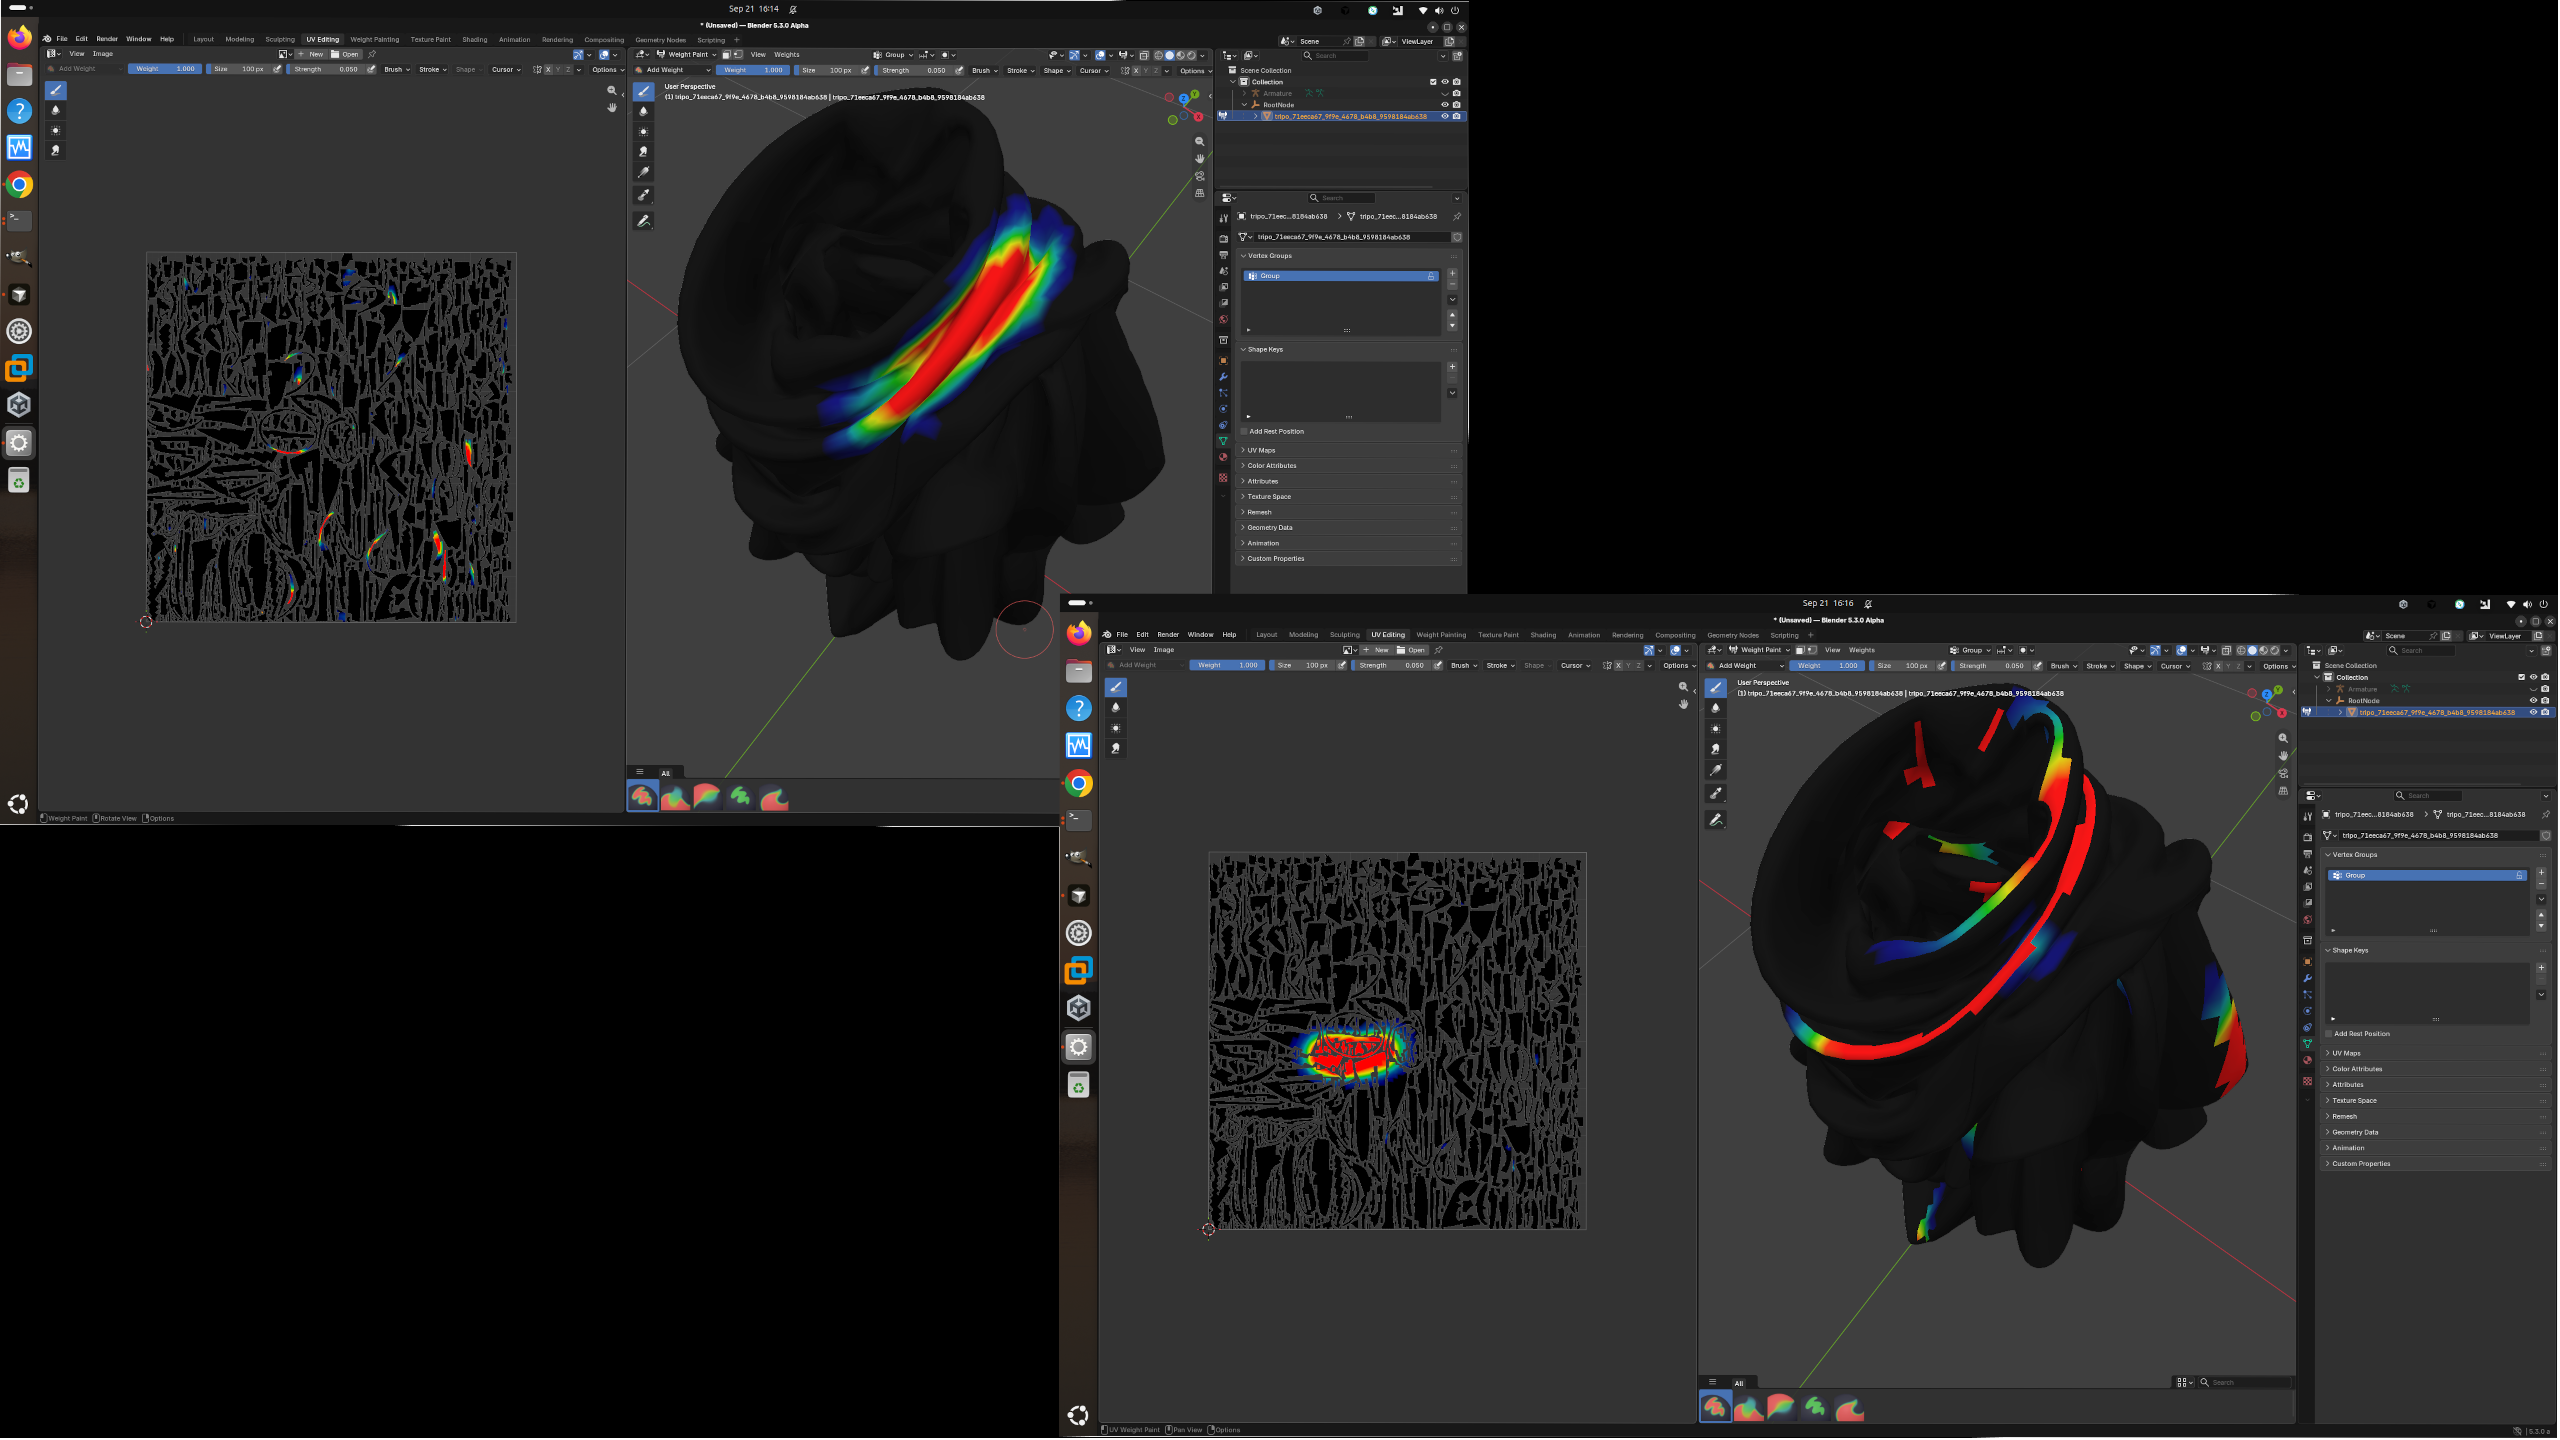Screen dimensions: 2560x1440
Task: Open Group vertex group dropdown in lower-right window header
Action: [1970, 650]
